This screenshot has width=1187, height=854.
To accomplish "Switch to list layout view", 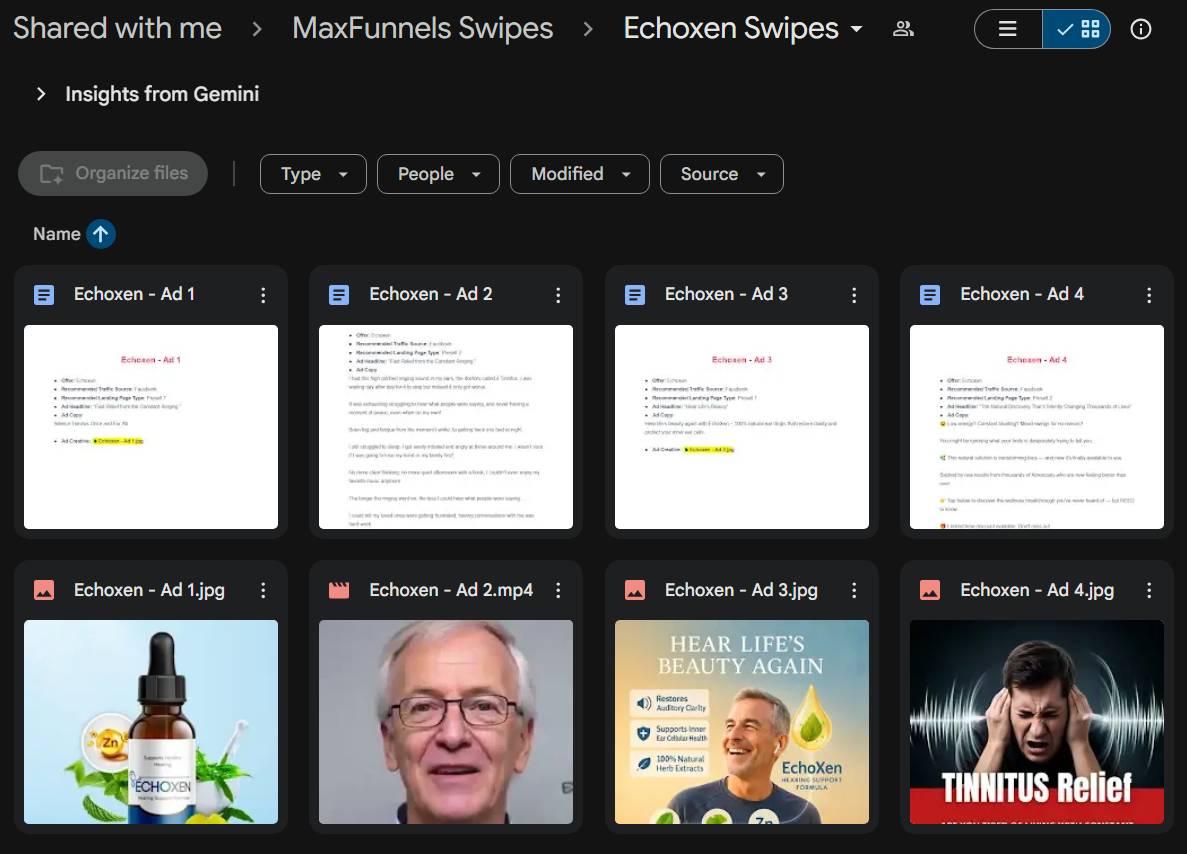I will (1008, 29).
